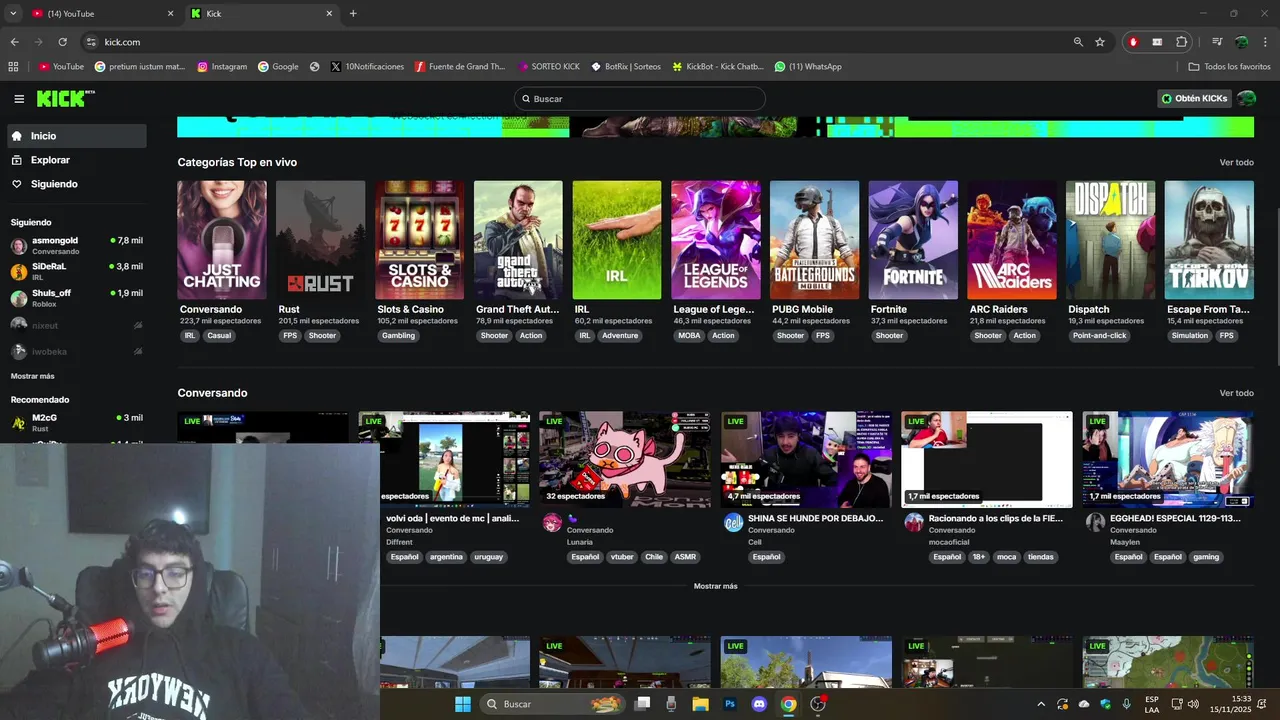Go back in browser history
Image resolution: width=1280 pixels, height=720 pixels.
click(x=14, y=42)
